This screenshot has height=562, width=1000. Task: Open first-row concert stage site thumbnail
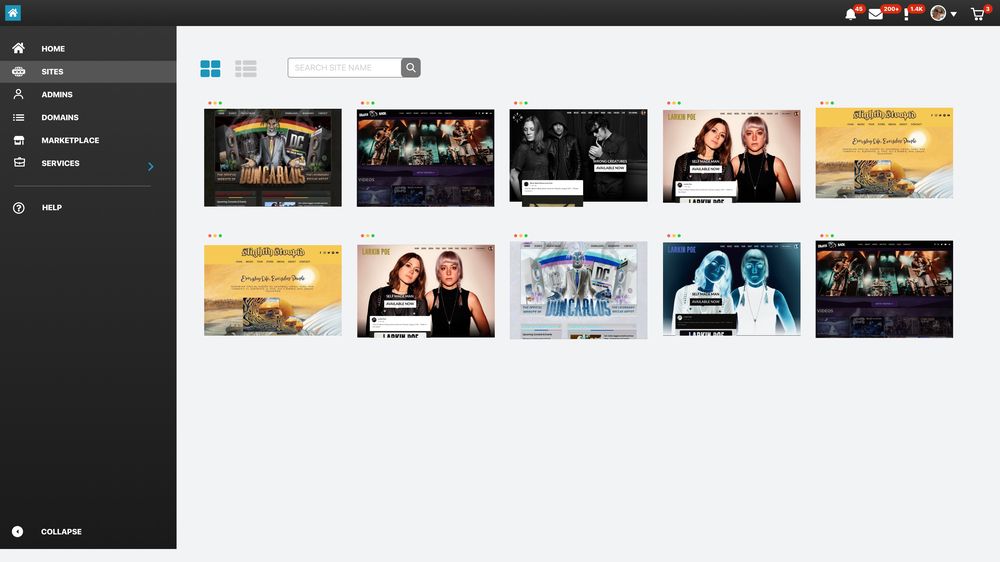coord(425,158)
